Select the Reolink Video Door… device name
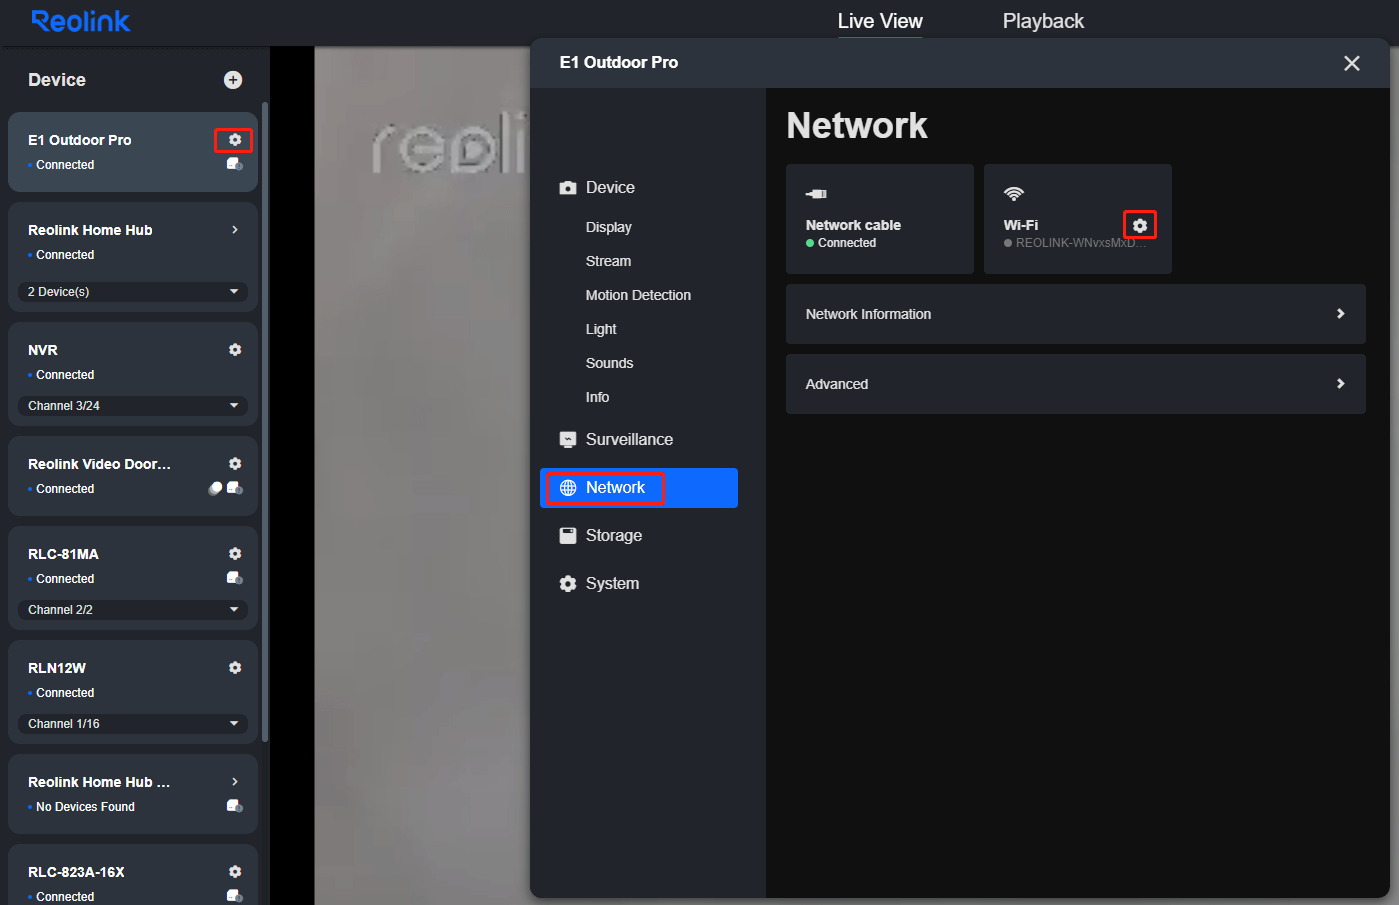 [99, 464]
